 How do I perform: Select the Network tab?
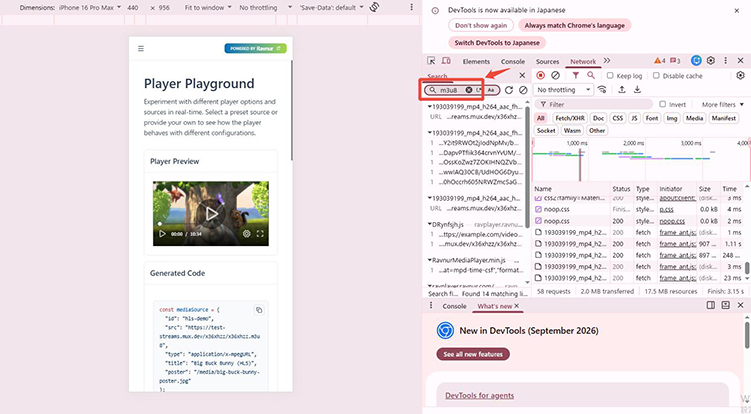pyautogui.click(x=583, y=61)
